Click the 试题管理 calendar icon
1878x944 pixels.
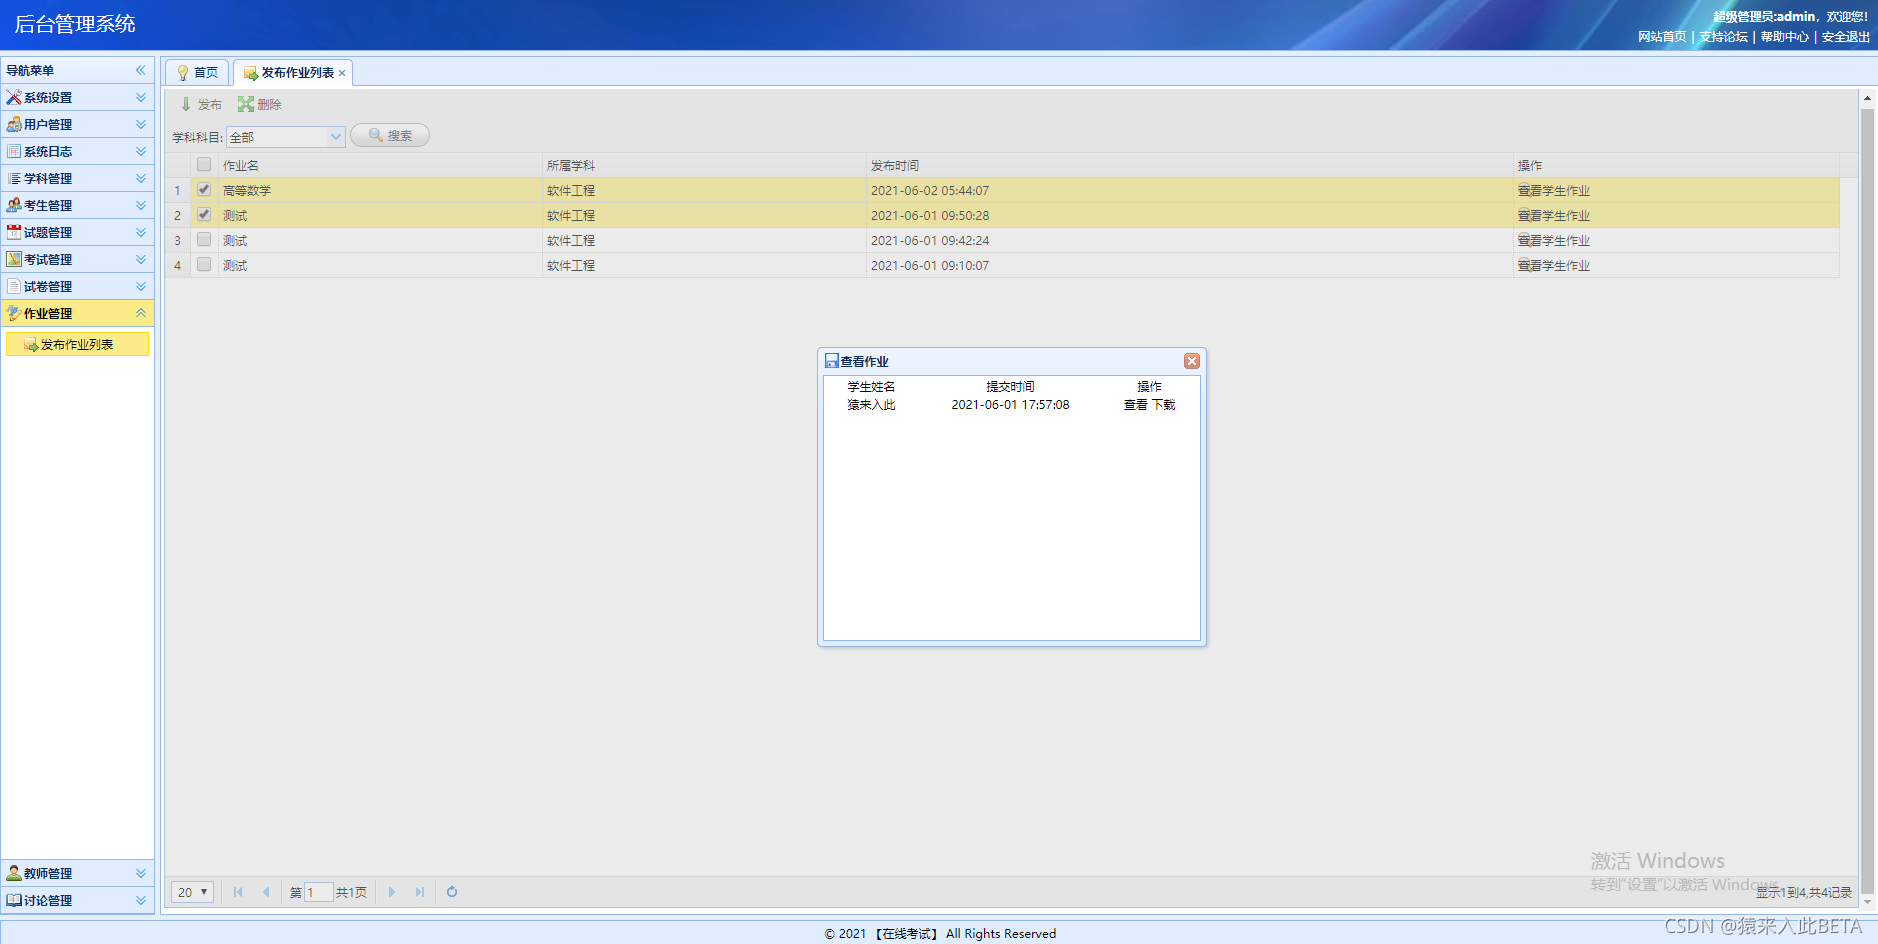coord(14,232)
